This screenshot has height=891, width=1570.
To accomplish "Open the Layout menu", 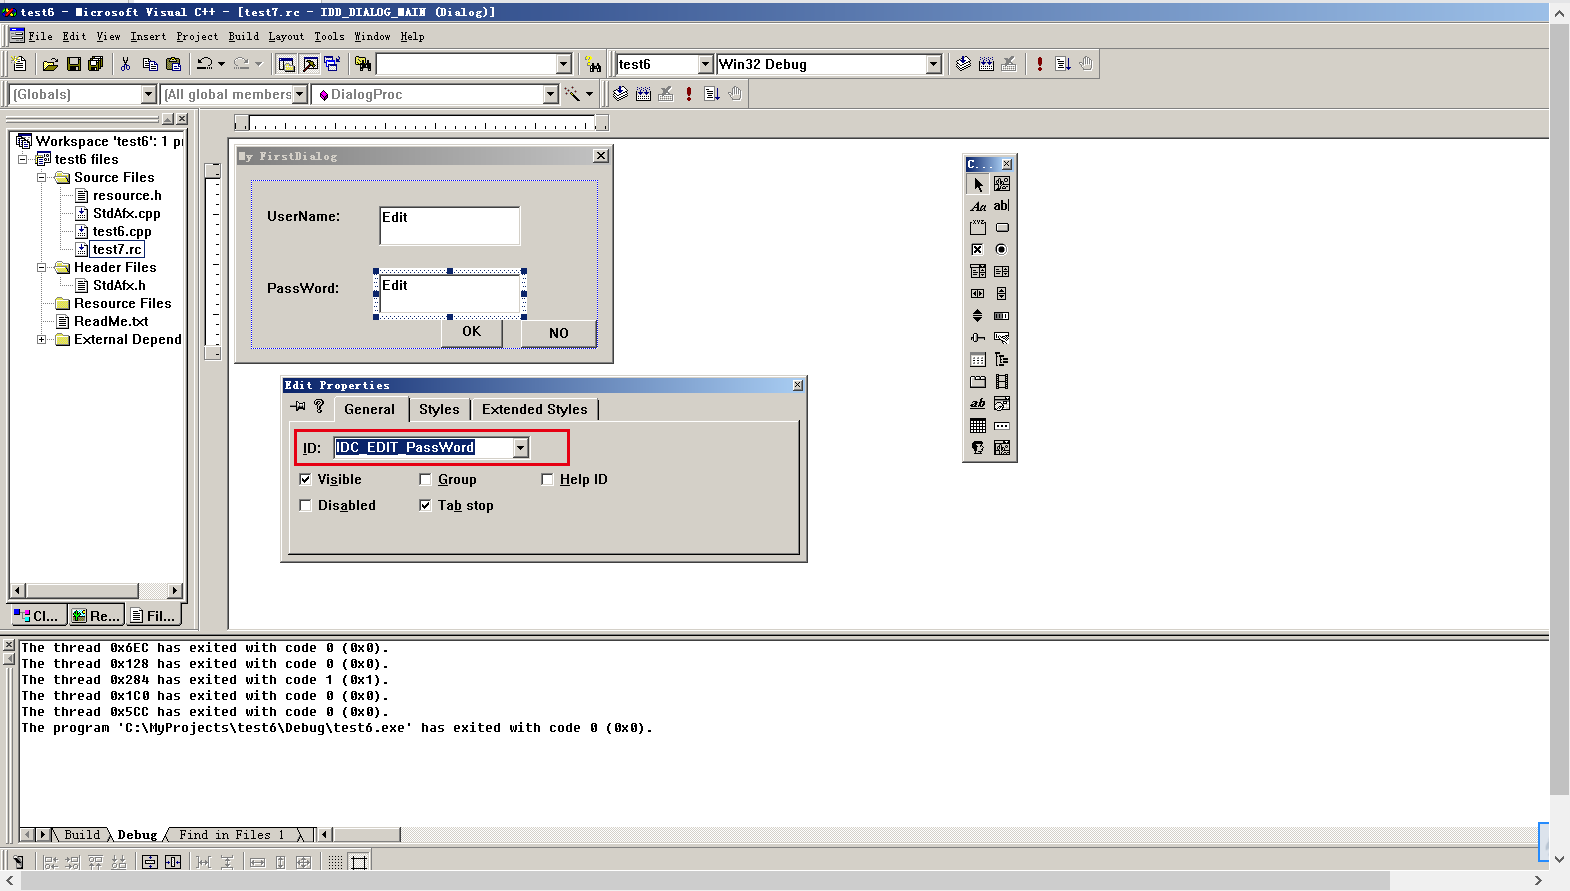I will coord(286,37).
